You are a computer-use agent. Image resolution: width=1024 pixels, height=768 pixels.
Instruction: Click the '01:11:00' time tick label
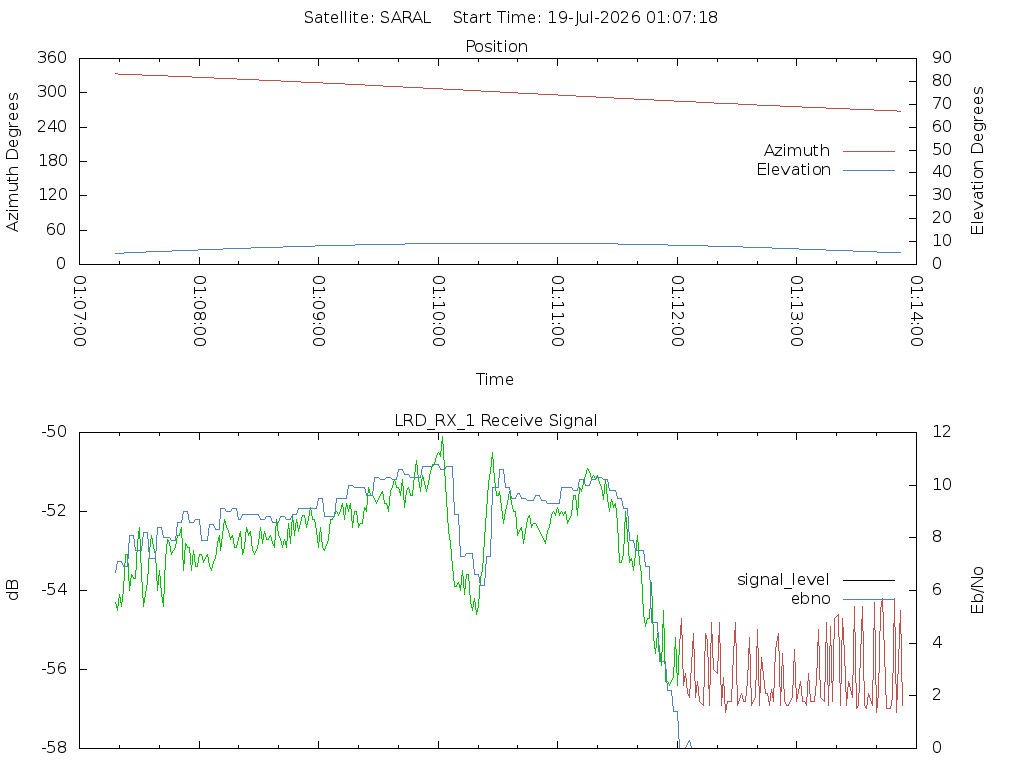(558, 311)
